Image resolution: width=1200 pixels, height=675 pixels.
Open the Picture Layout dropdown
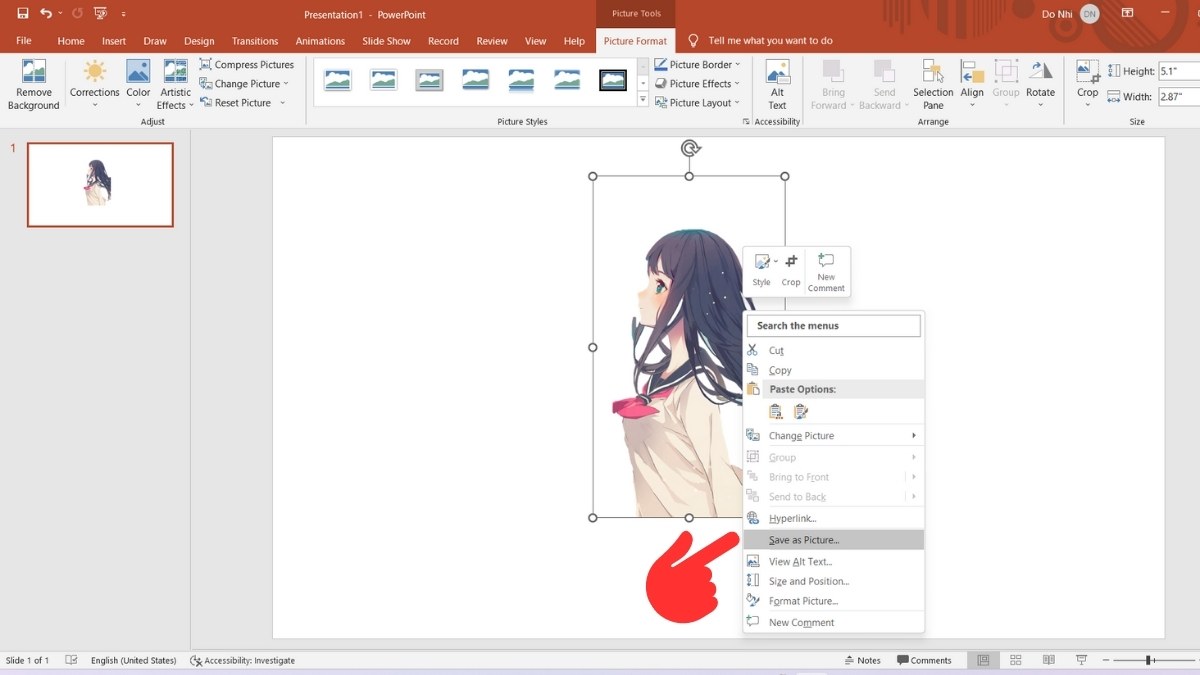698,103
